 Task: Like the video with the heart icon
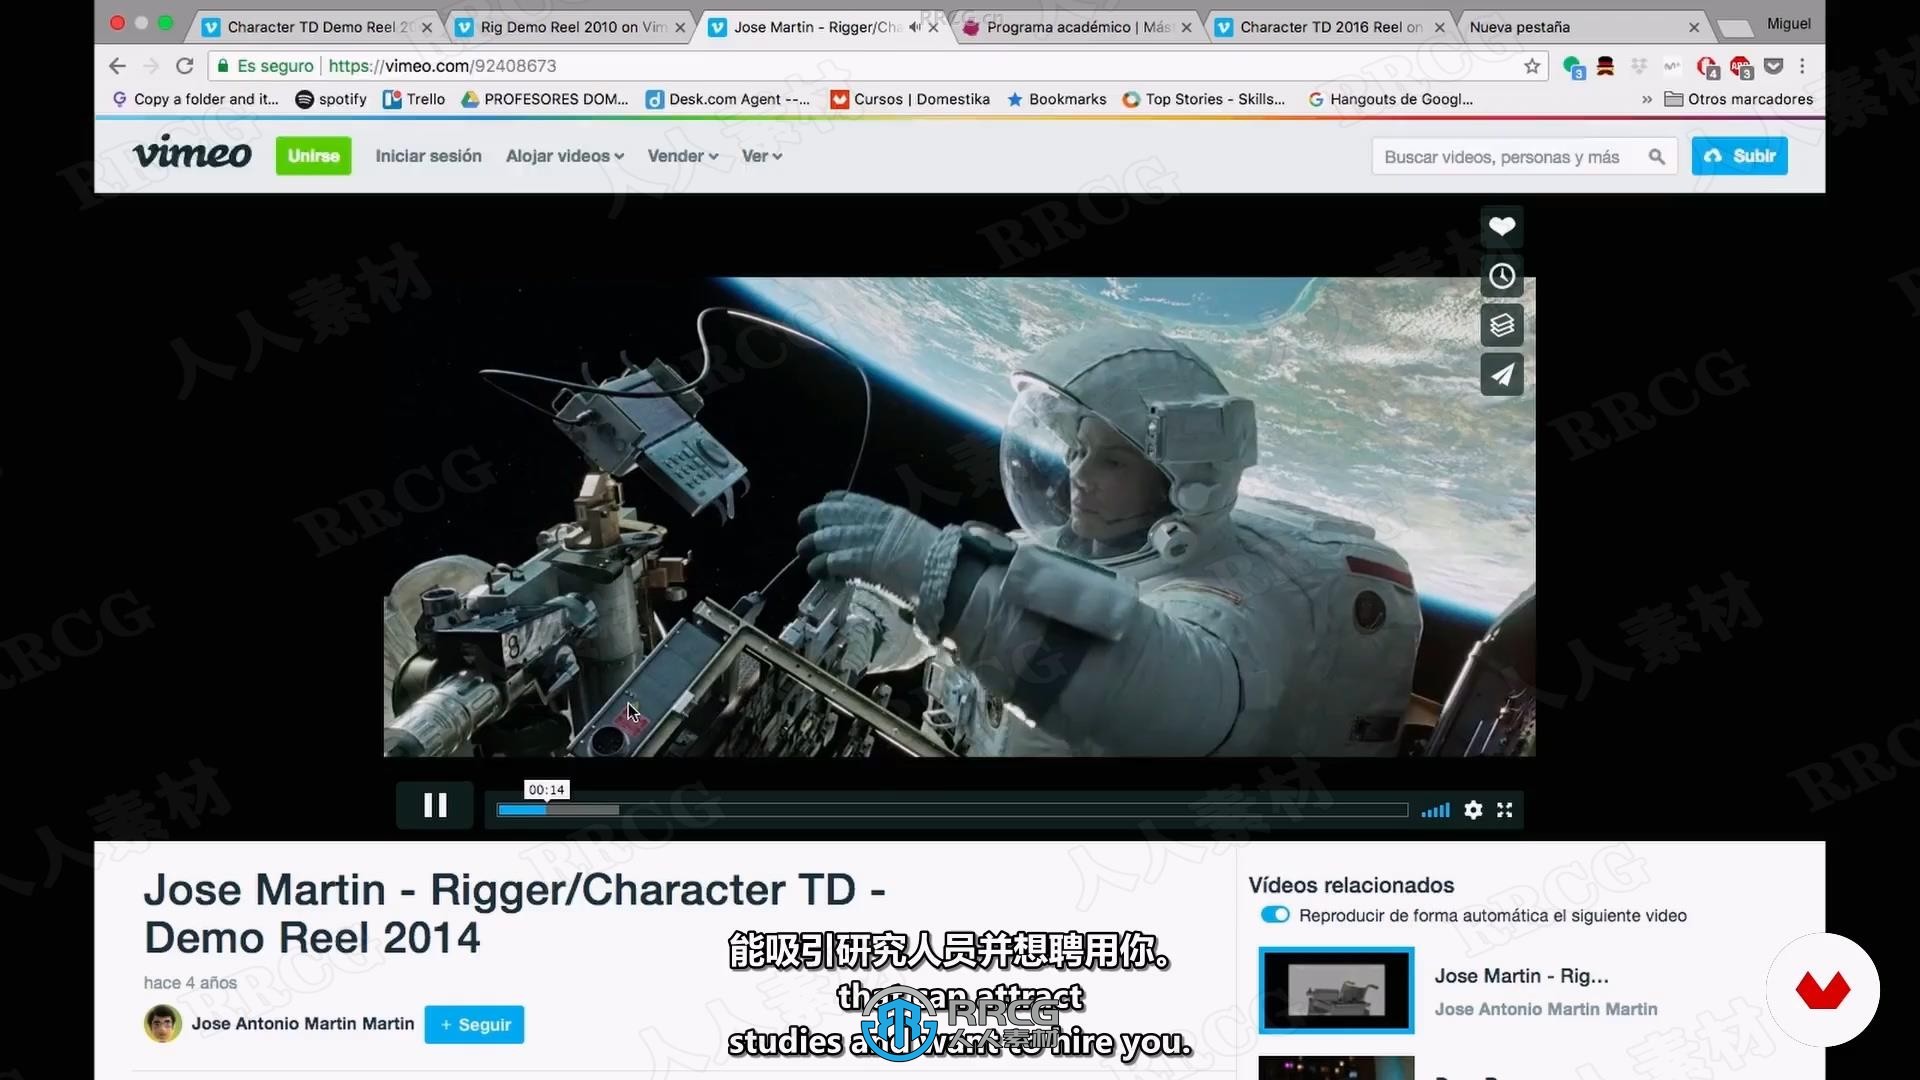[1501, 226]
